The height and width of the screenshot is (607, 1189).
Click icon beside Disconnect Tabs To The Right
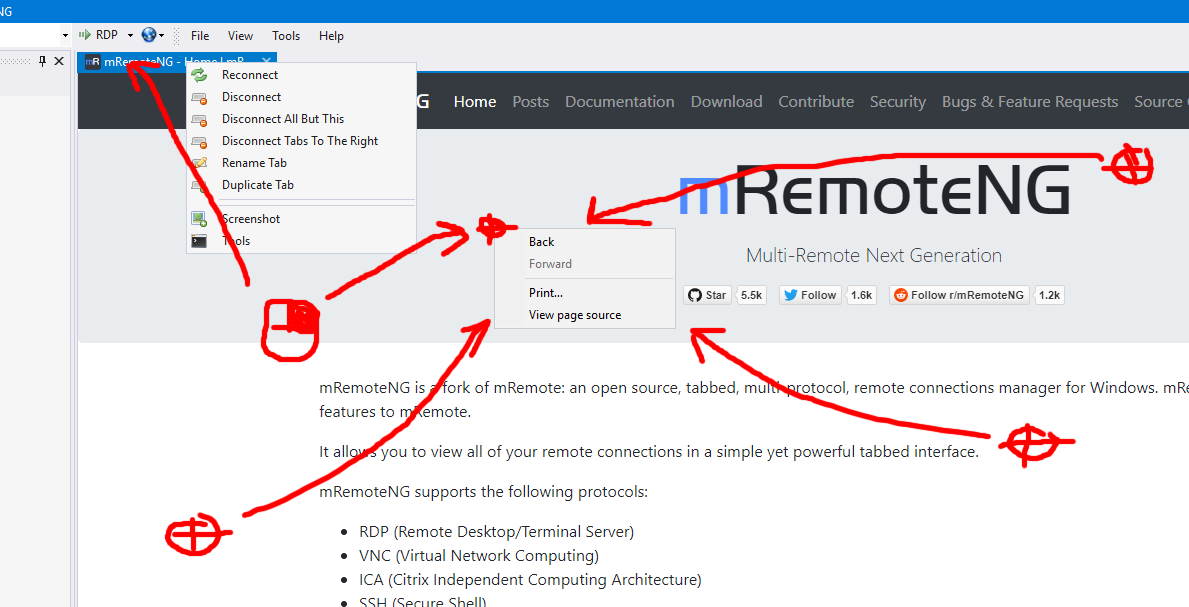point(199,142)
